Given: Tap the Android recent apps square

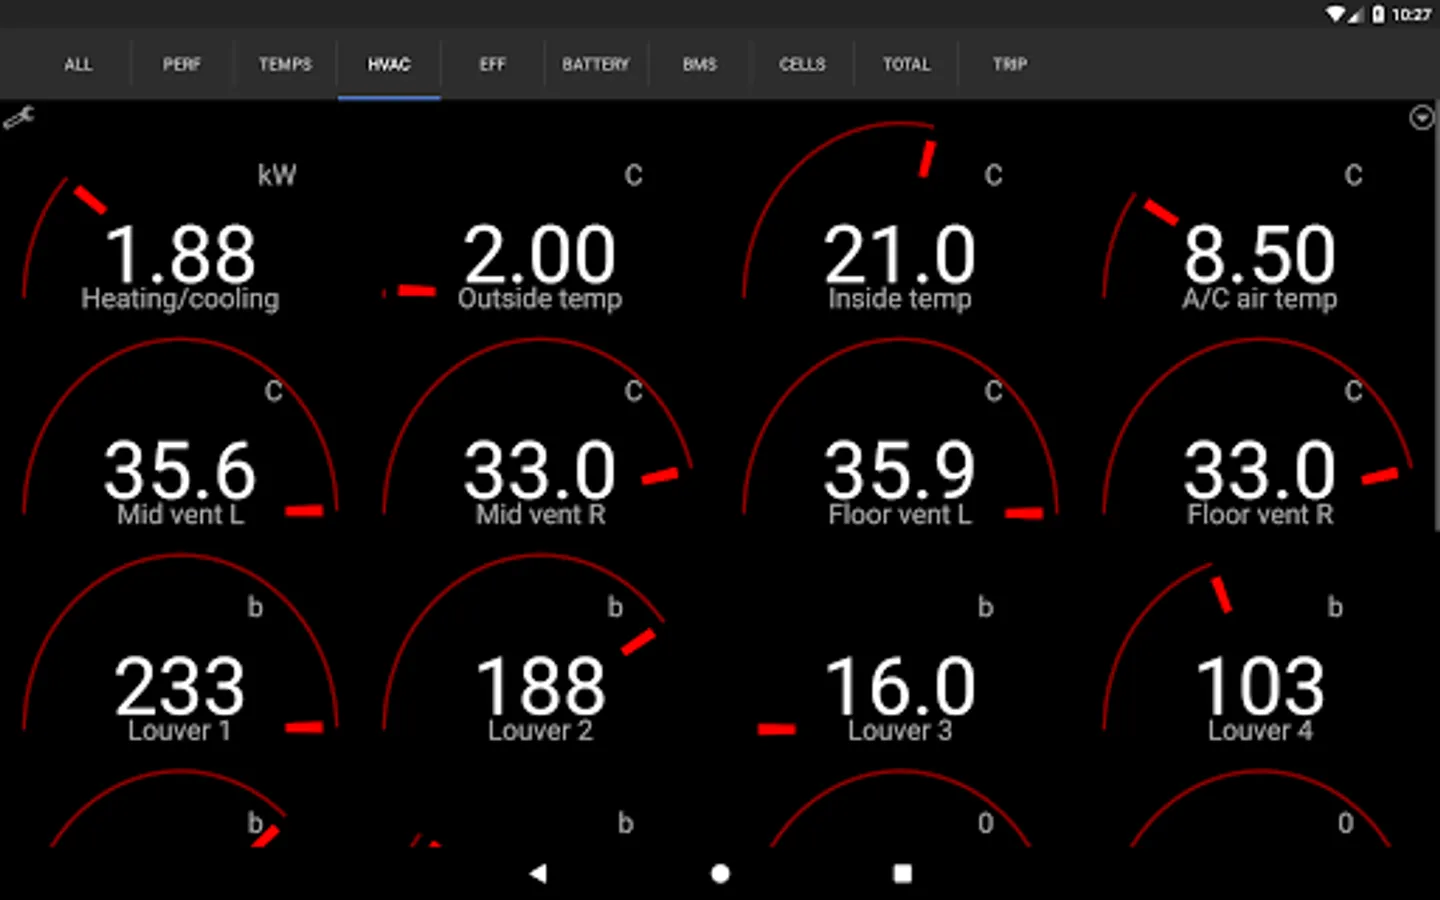Looking at the screenshot, I should [x=902, y=873].
